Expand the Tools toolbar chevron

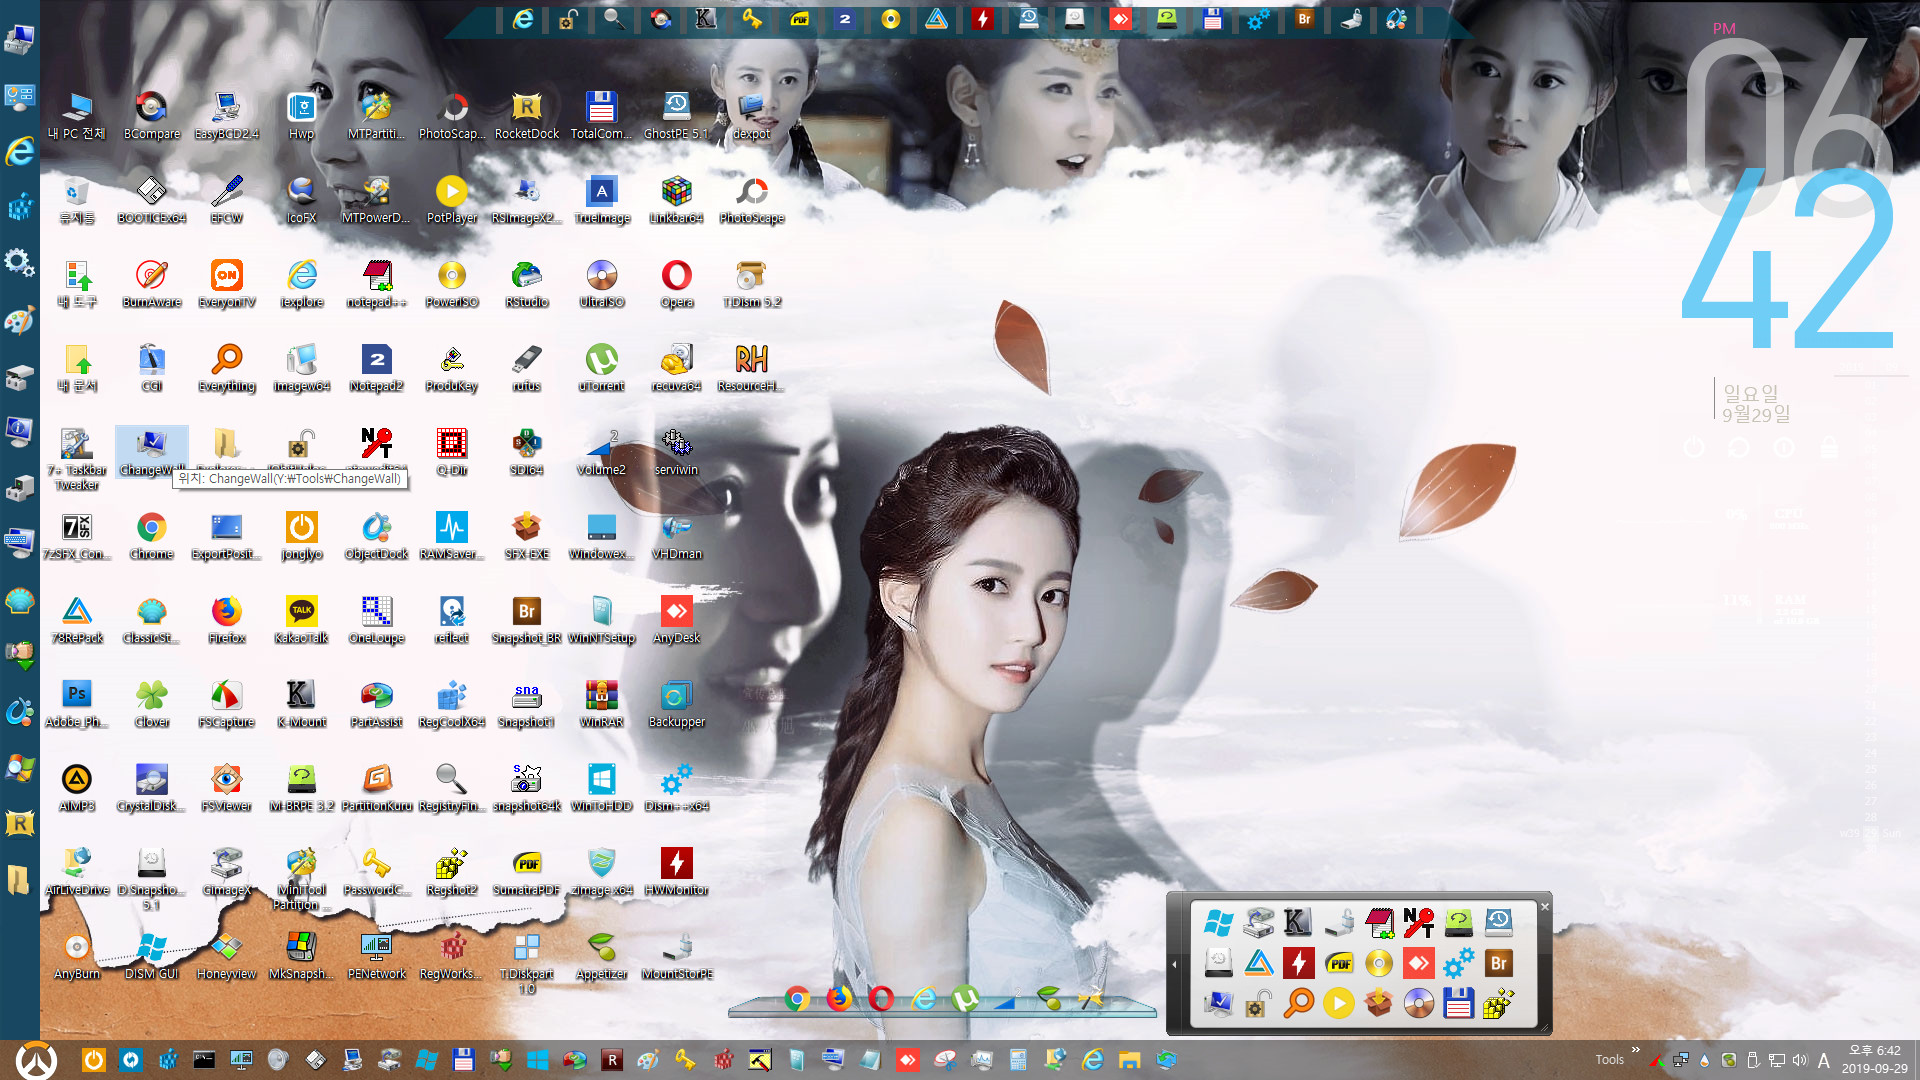pos(1636,1050)
